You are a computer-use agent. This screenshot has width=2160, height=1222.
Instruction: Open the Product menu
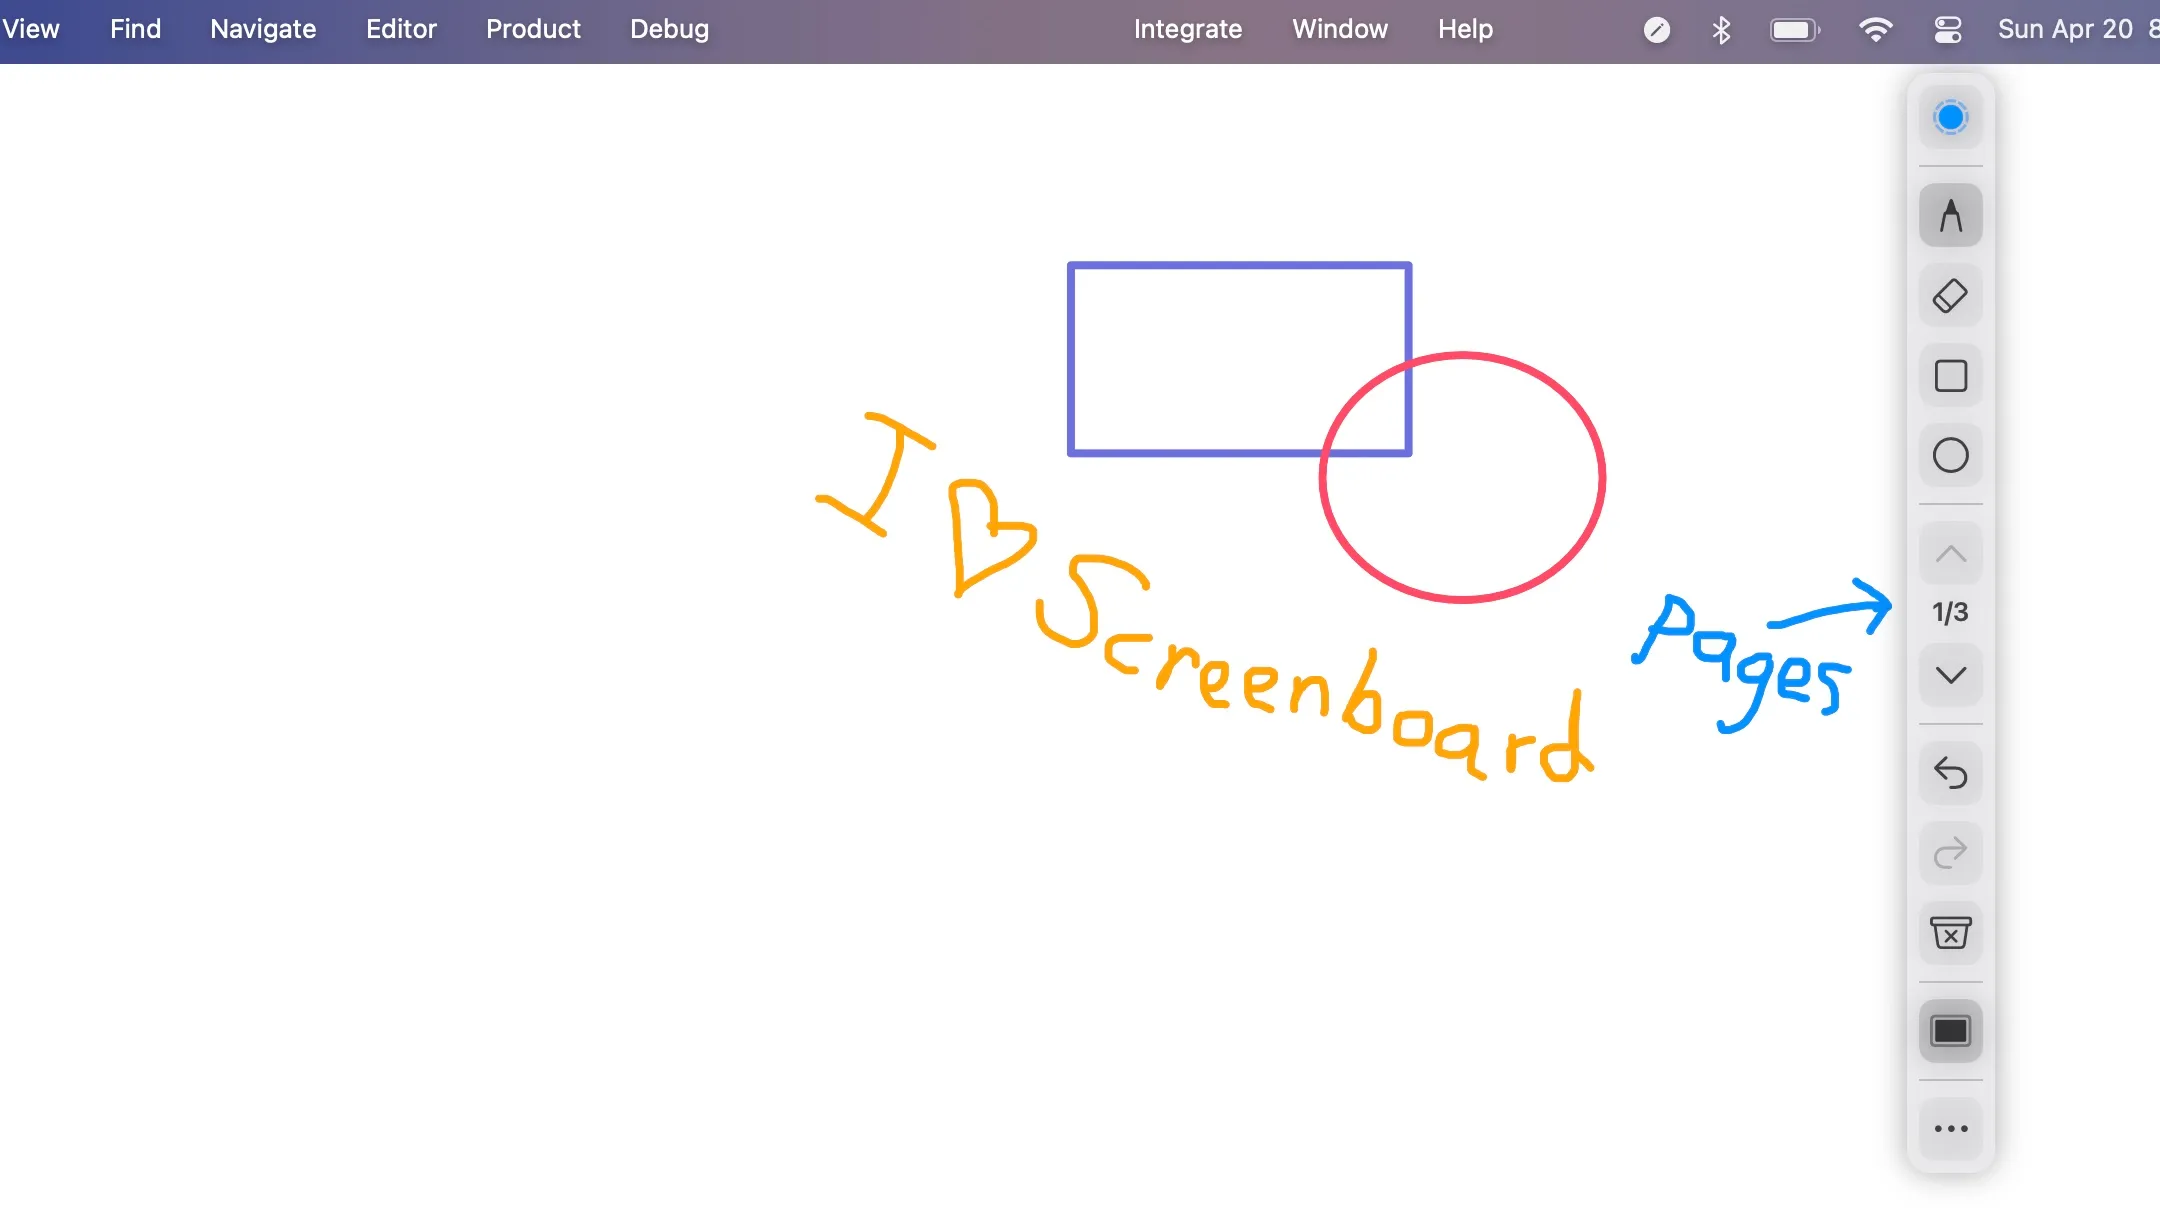(533, 29)
